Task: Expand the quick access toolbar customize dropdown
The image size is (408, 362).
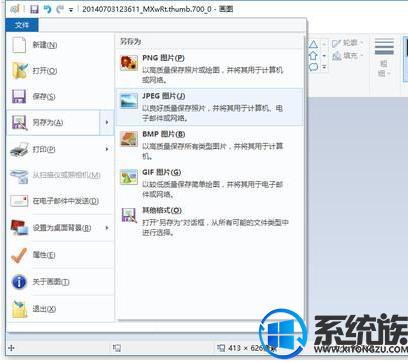Action: (x=71, y=10)
